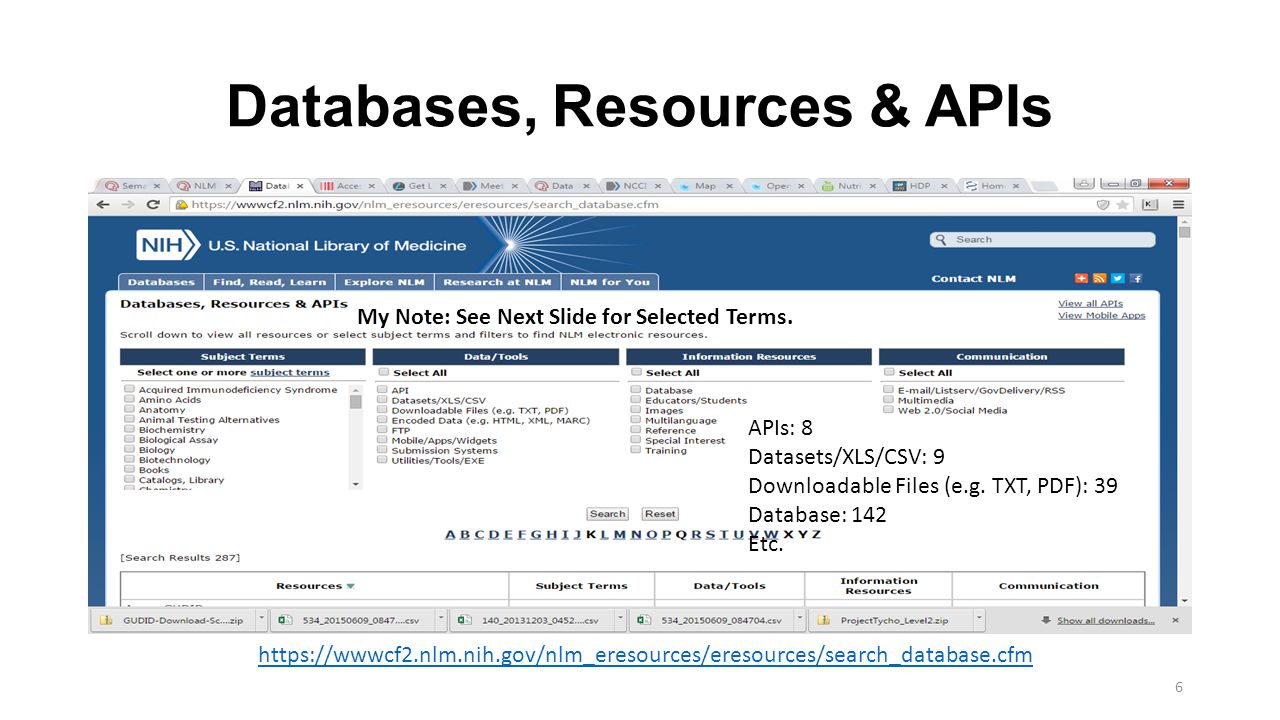This screenshot has width=1280, height=720.
Task: Click subject terms list scroll-down arrow
Action: tap(355, 484)
